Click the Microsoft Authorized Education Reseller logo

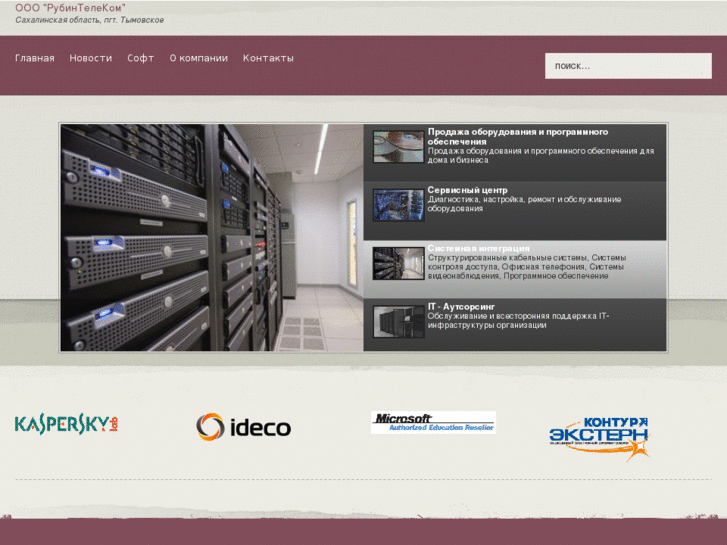tap(433, 422)
